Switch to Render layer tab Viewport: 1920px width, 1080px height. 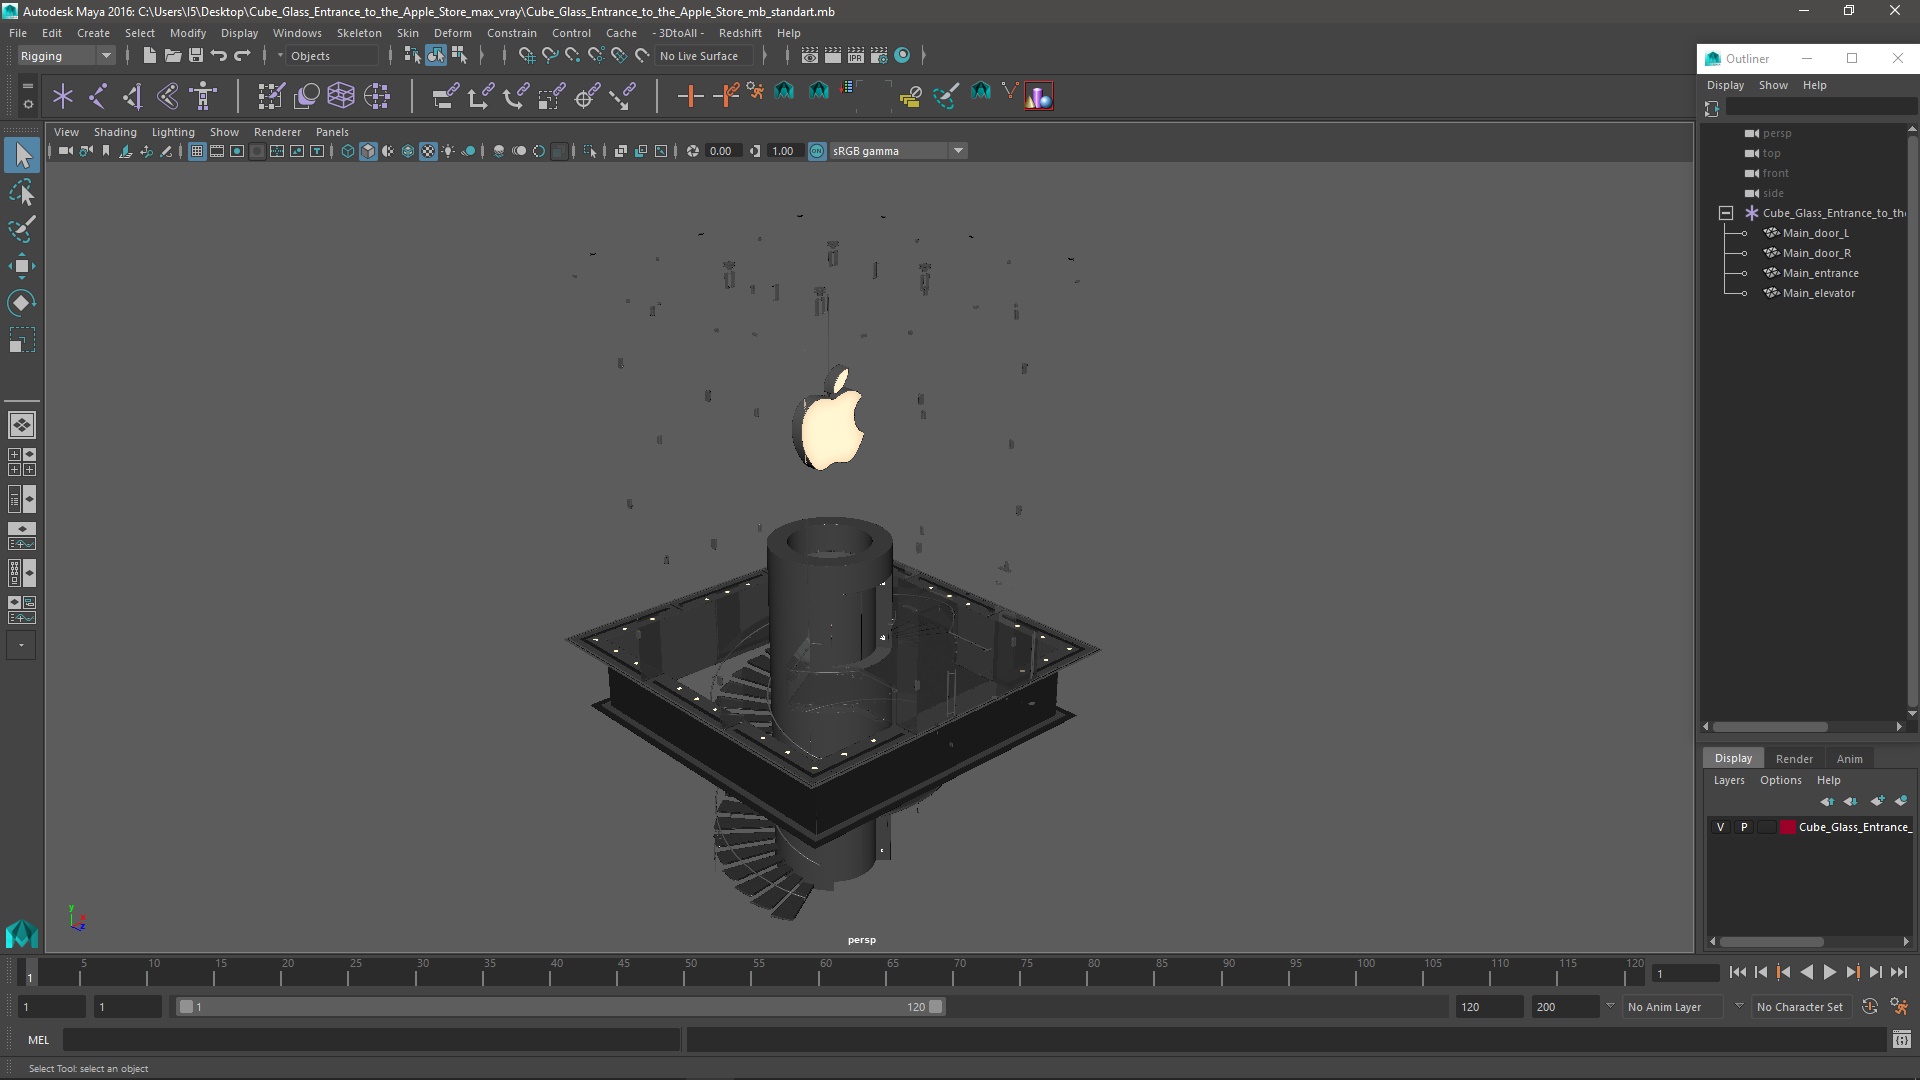pos(1794,758)
